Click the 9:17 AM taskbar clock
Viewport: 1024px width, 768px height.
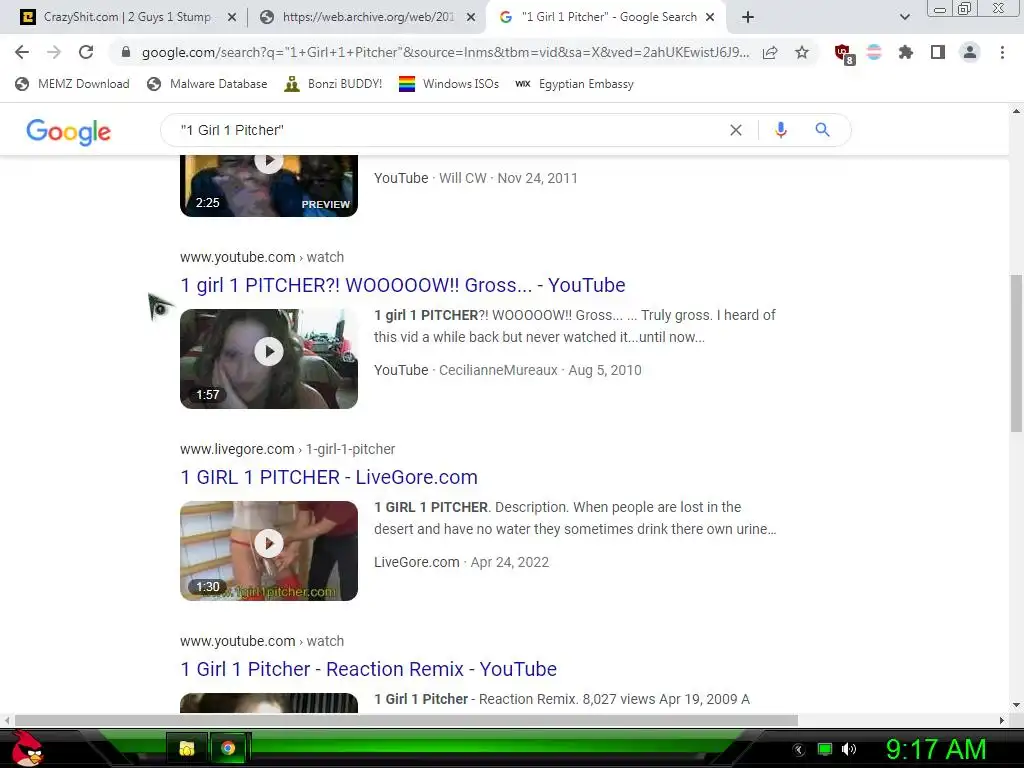click(936, 749)
